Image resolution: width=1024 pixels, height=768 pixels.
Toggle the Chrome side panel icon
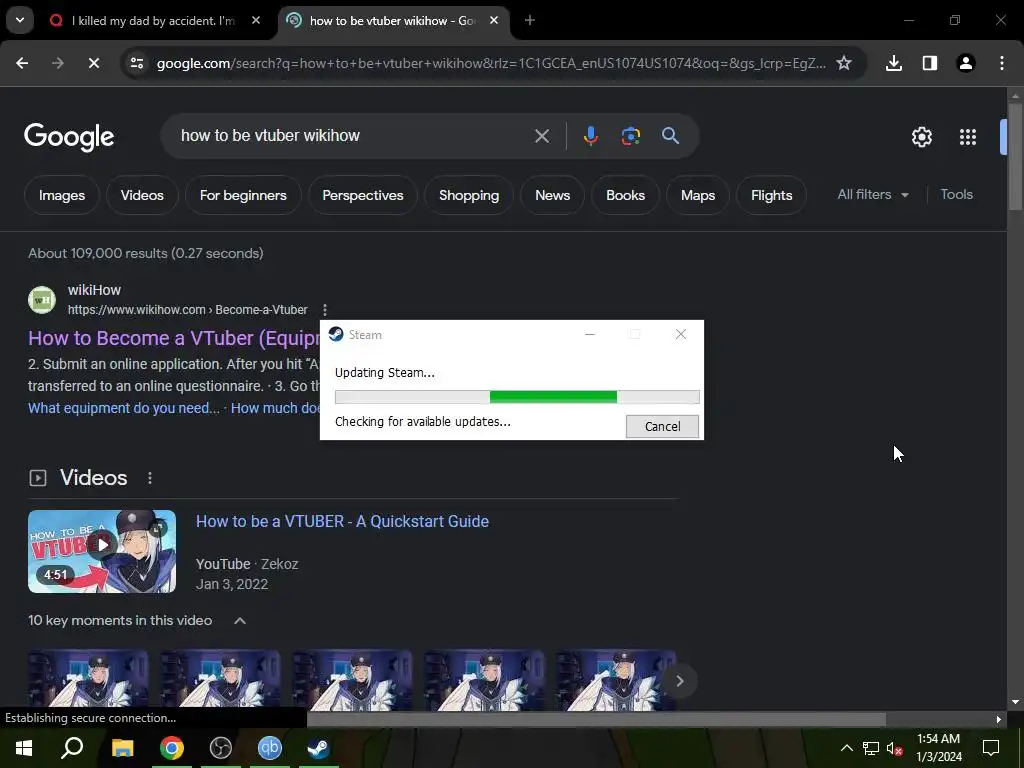(x=930, y=63)
